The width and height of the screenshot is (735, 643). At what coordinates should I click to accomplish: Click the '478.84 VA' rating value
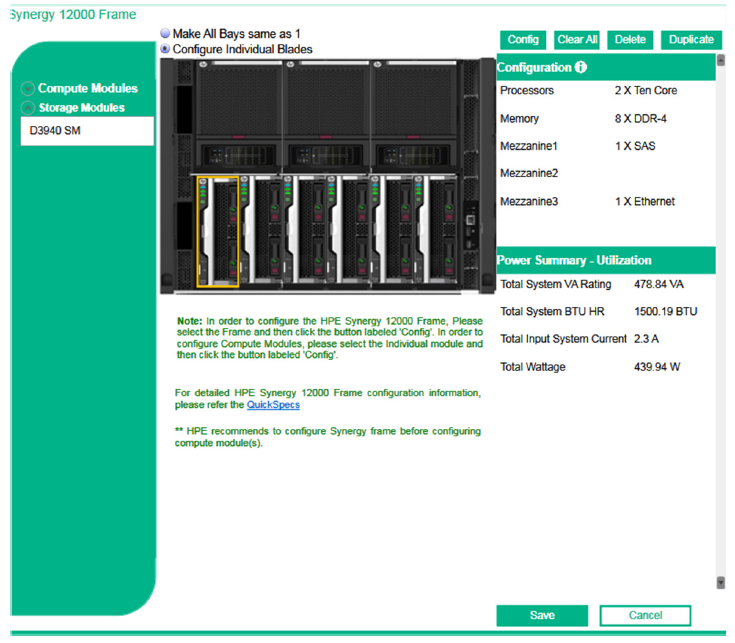tap(659, 284)
